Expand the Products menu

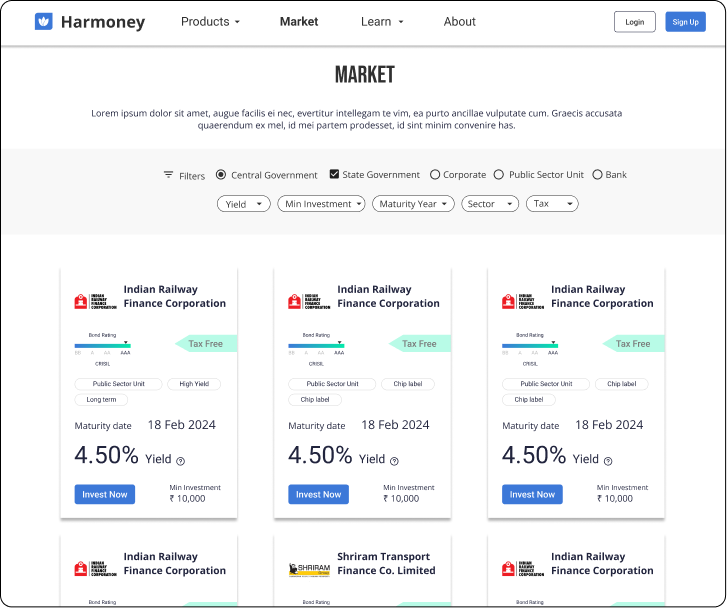coord(210,22)
